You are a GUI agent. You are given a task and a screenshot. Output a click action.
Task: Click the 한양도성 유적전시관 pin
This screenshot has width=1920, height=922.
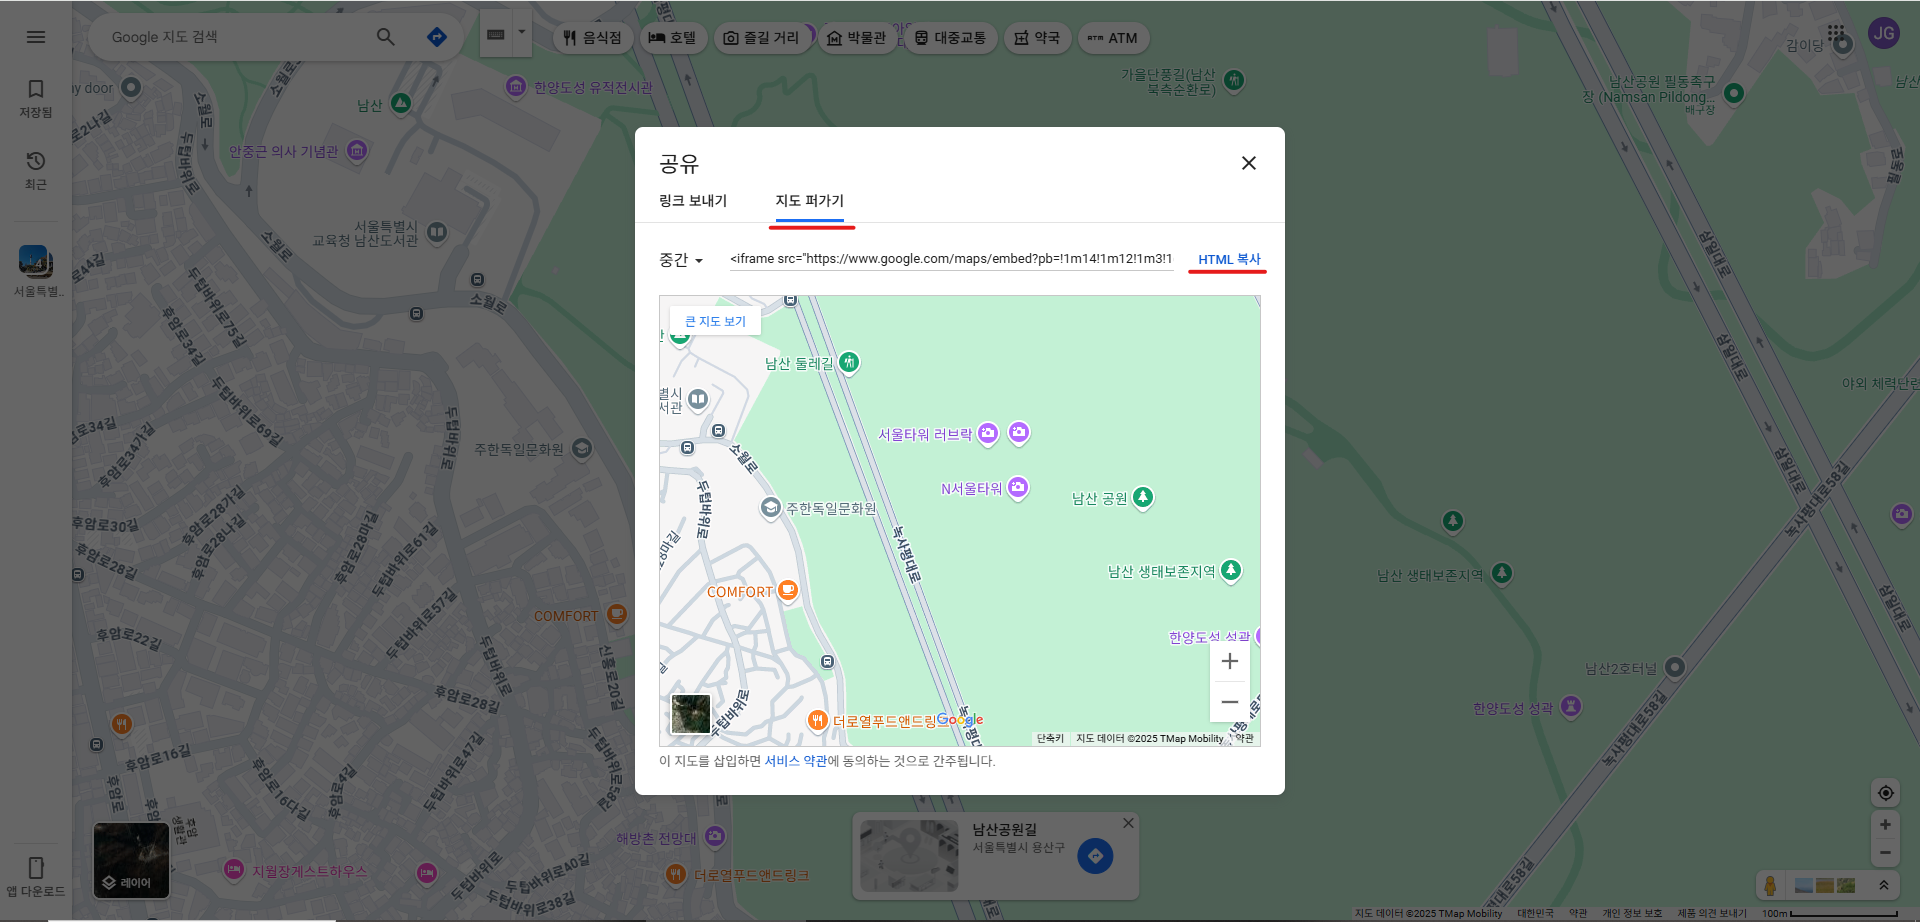[516, 87]
